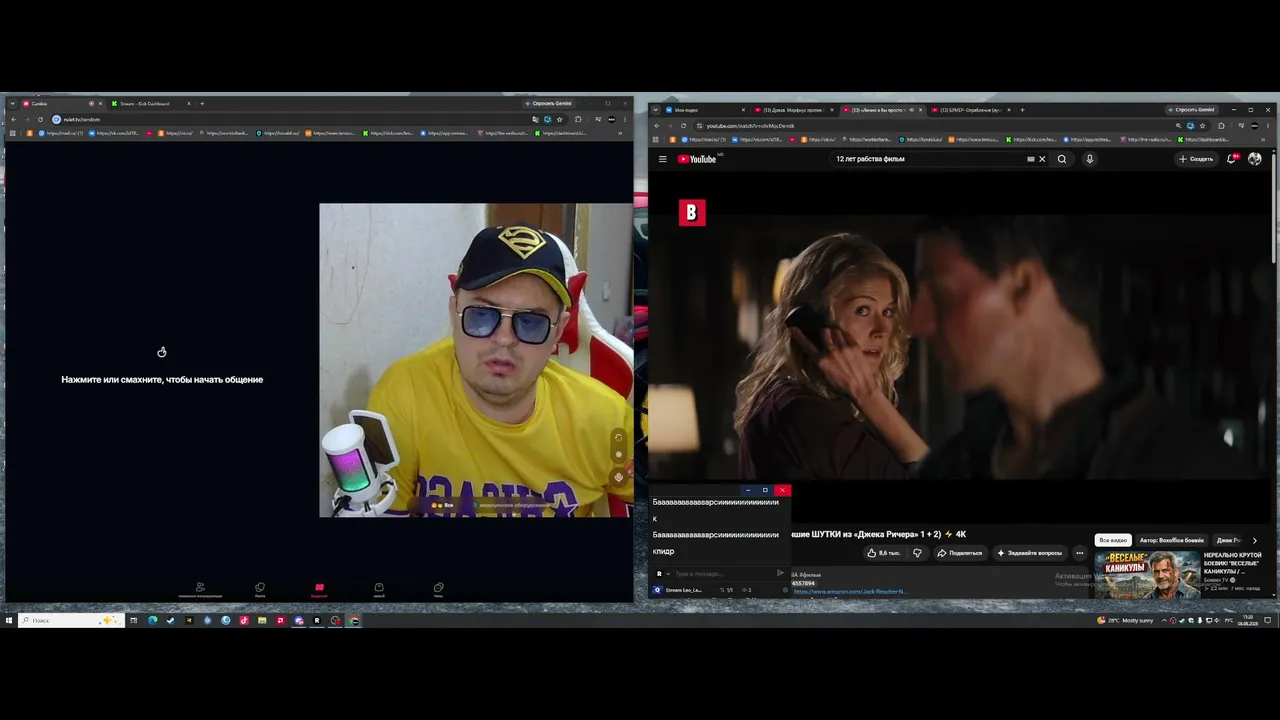The width and height of the screenshot is (1280, 720).
Task: Go to YouTube home via logo
Action: click(697, 159)
